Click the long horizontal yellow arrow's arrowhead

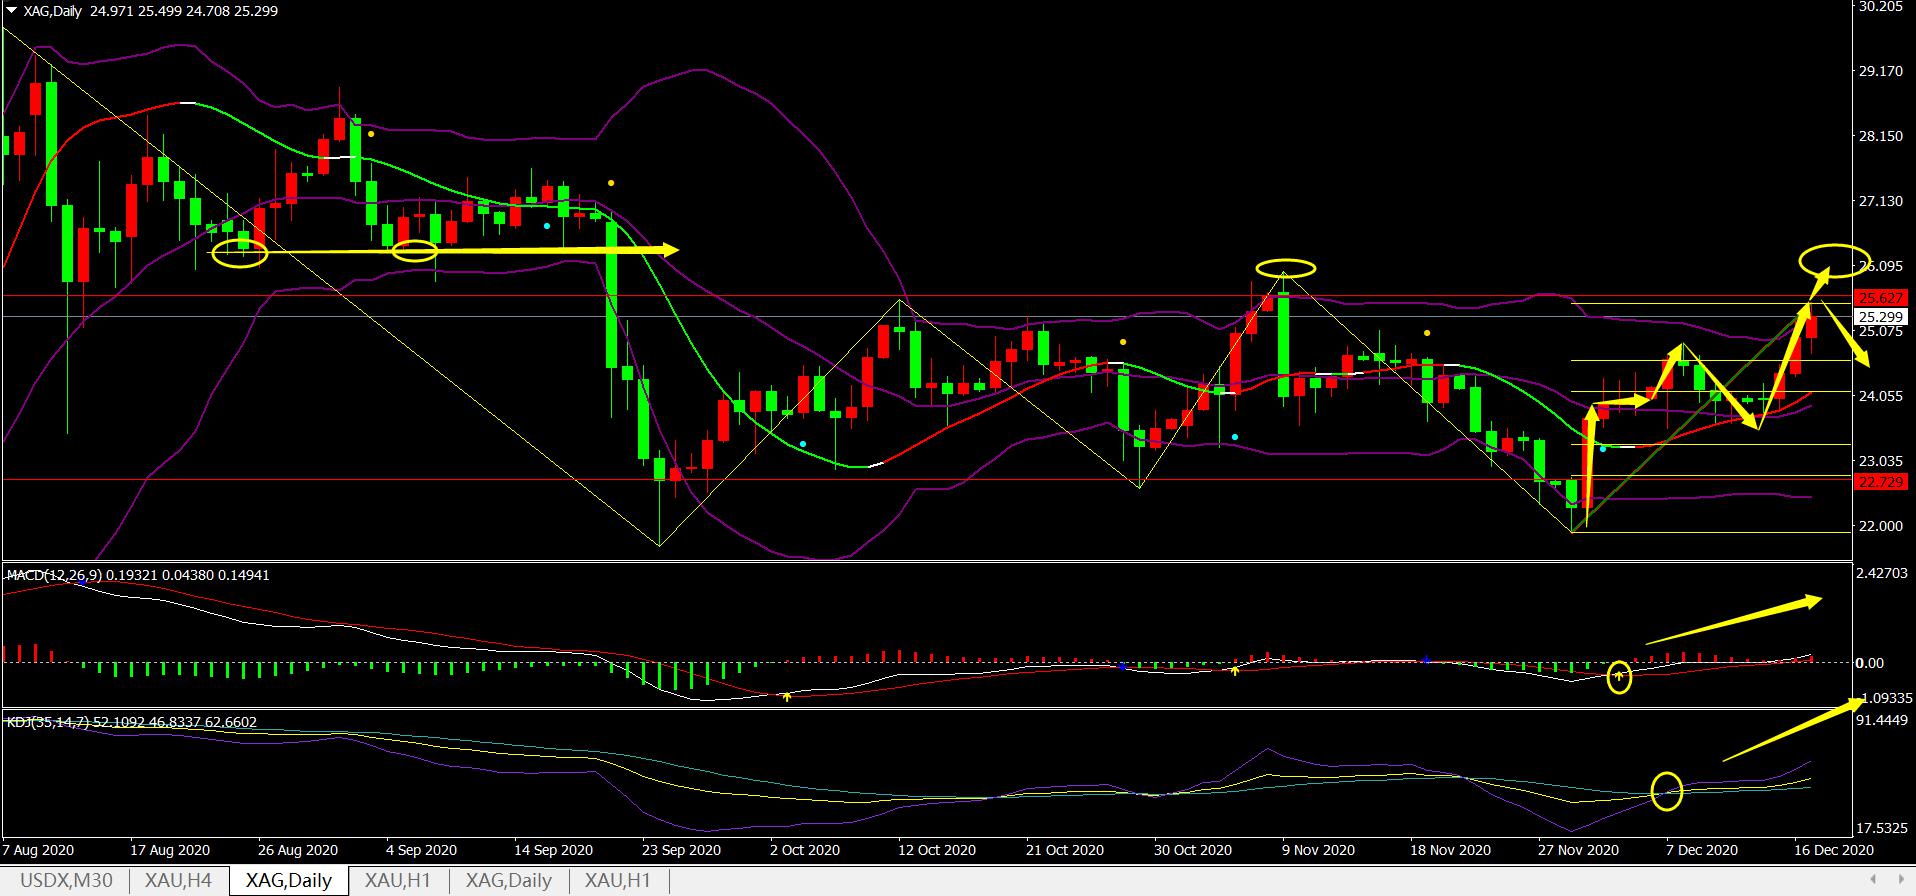[x=668, y=249]
